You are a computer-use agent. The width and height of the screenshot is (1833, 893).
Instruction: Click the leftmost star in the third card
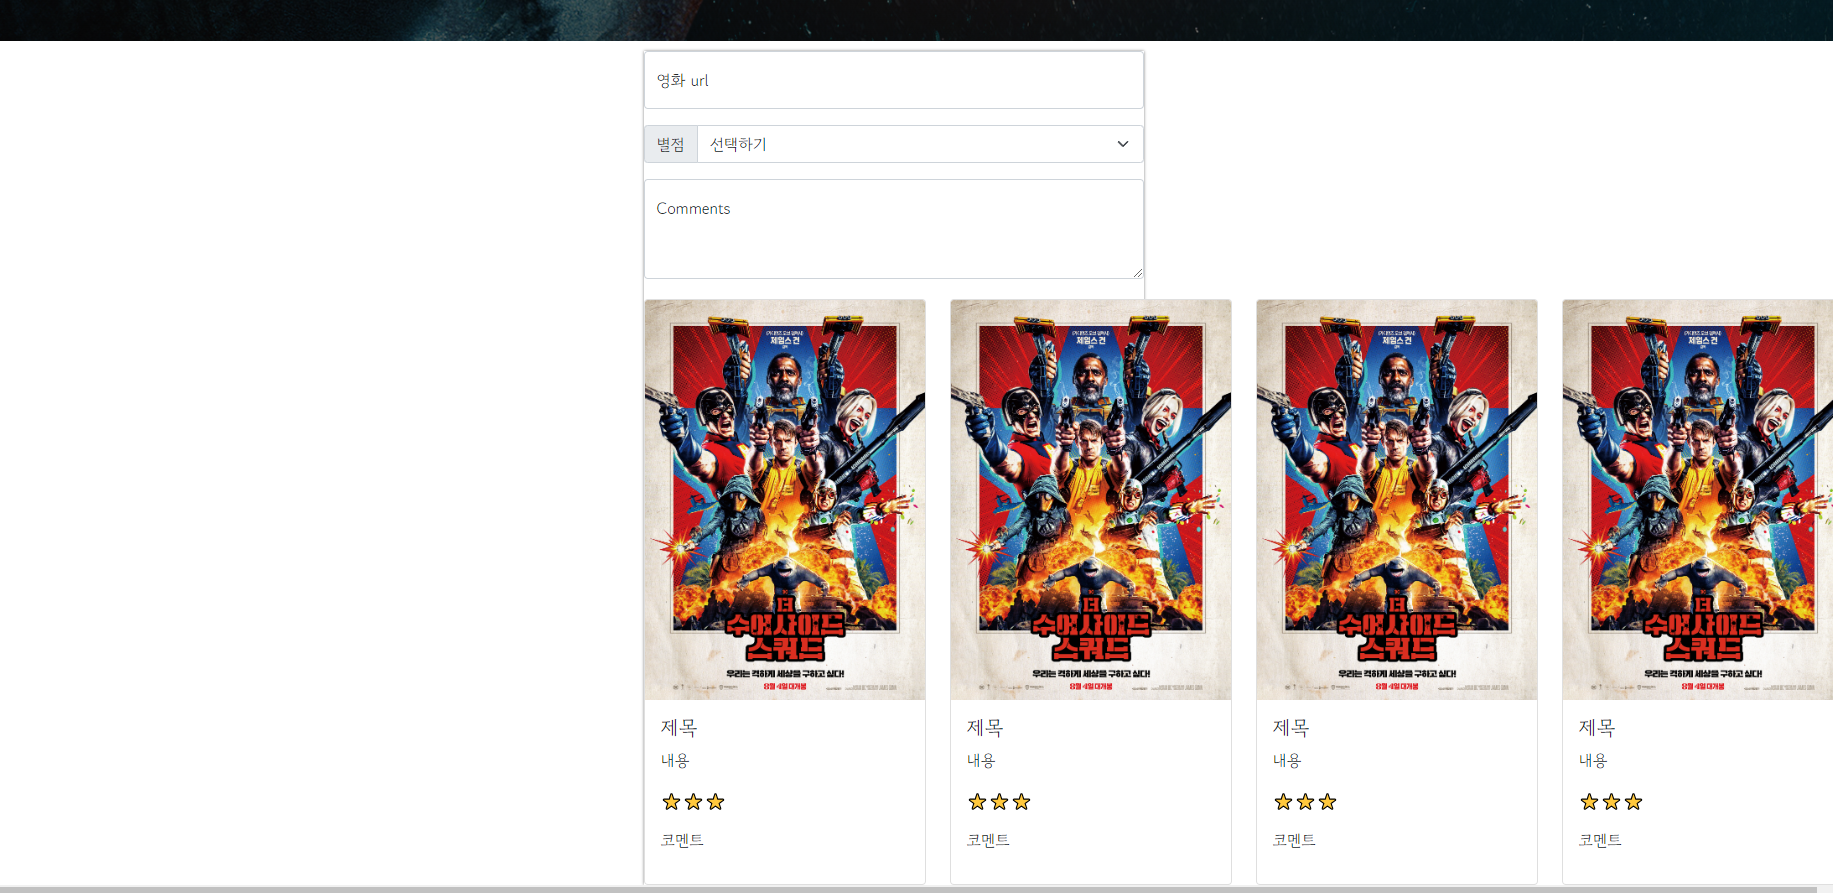[x=1283, y=802]
